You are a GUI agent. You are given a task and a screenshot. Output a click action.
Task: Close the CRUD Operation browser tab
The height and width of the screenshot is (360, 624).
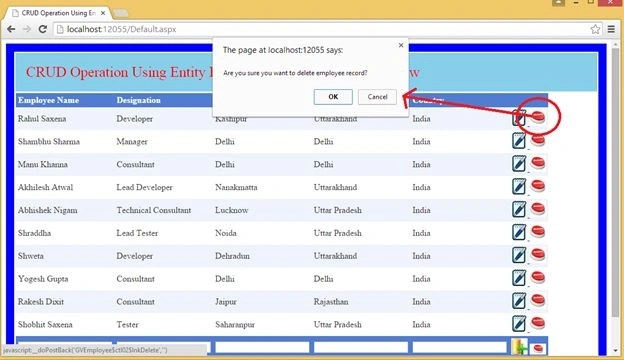(103, 13)
